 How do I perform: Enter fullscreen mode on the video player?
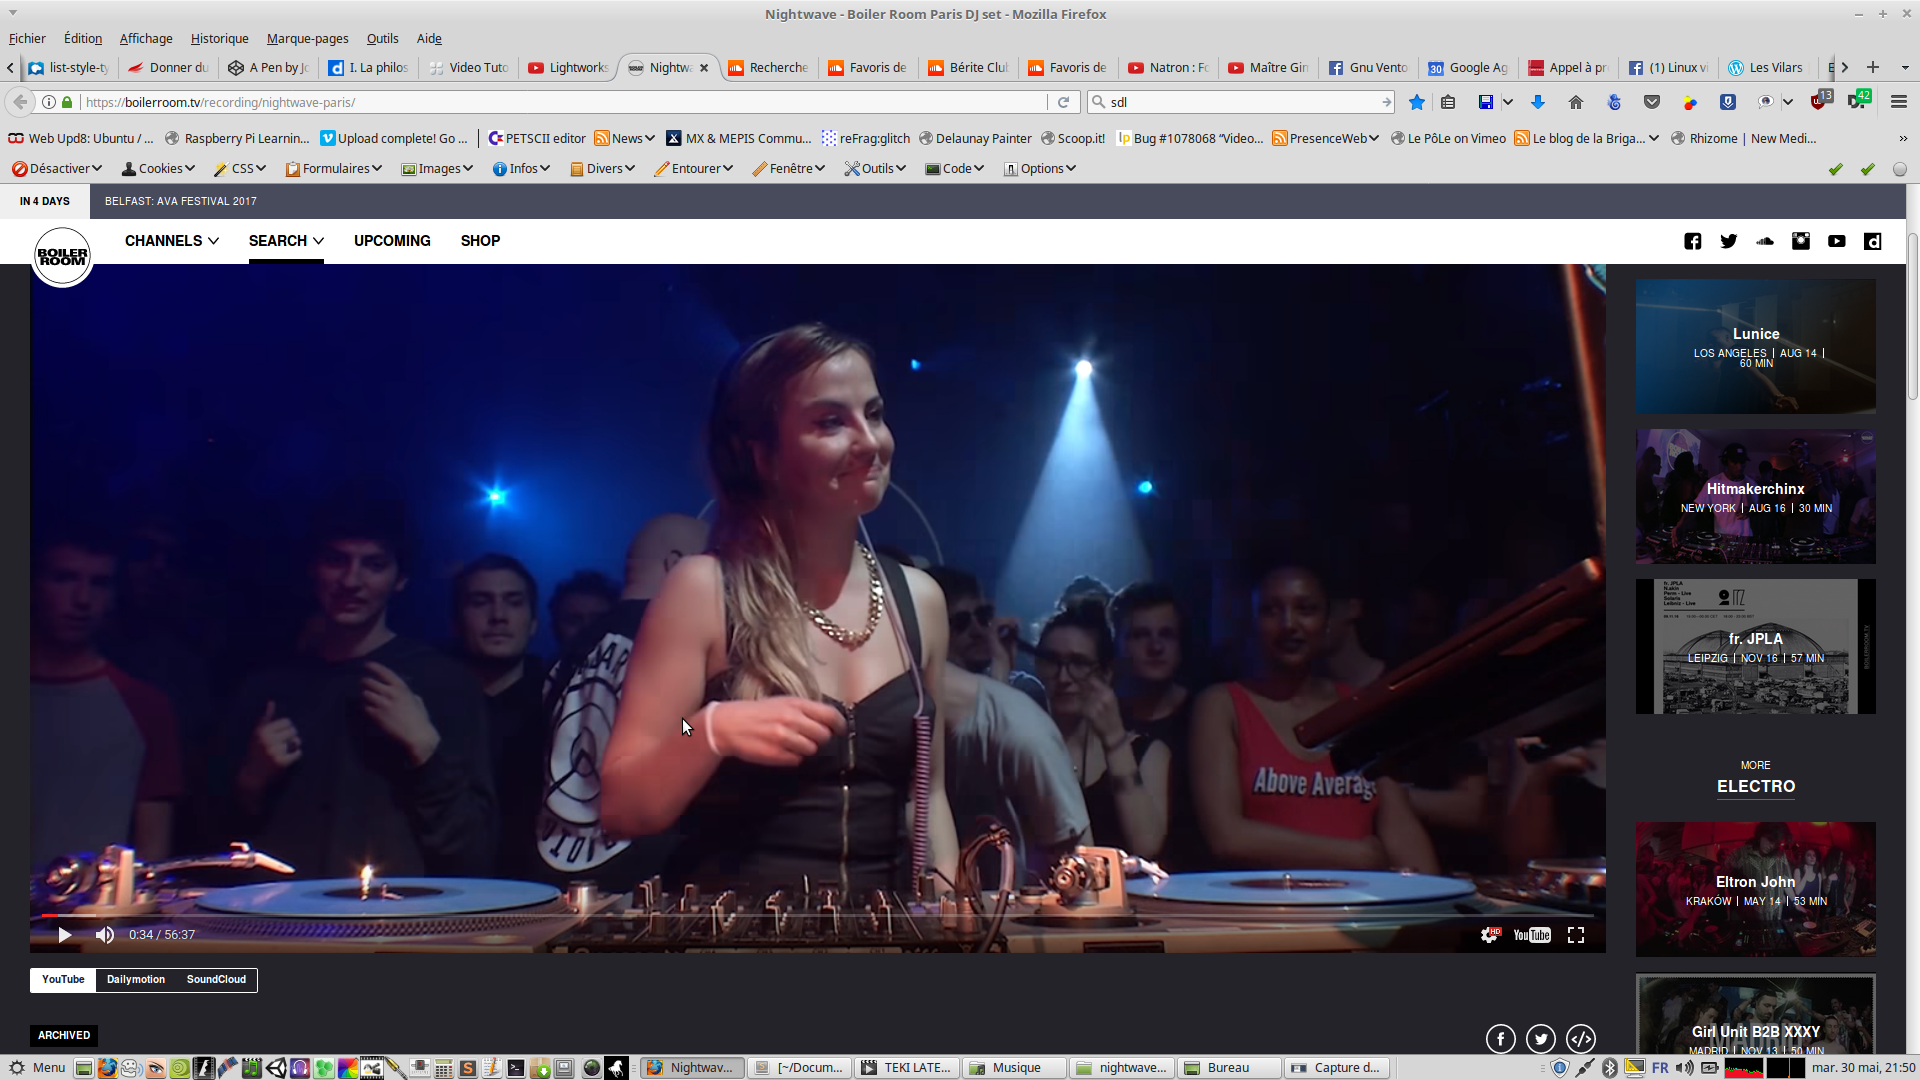1576,935
